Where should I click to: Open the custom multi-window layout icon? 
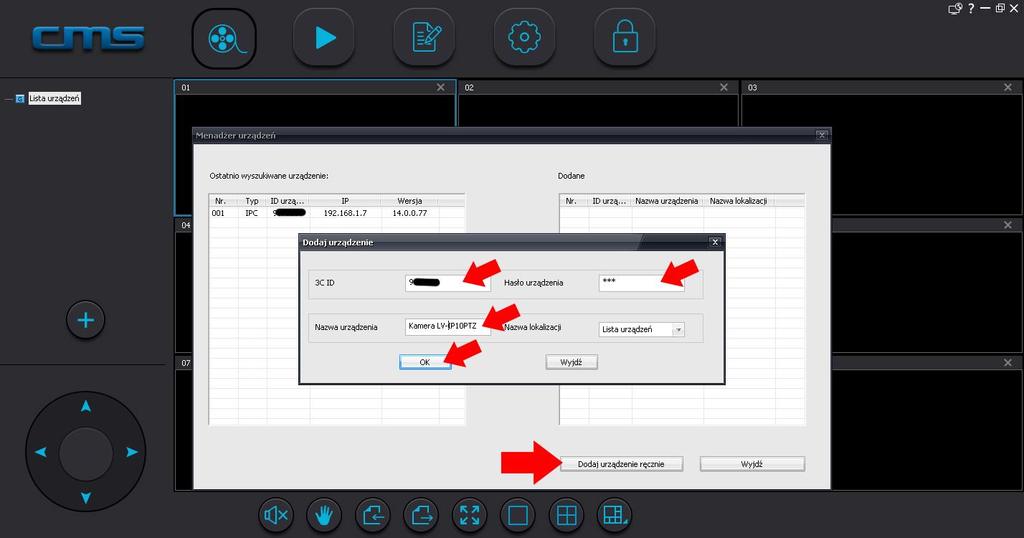pyautogui.click(x=615, y=515)
